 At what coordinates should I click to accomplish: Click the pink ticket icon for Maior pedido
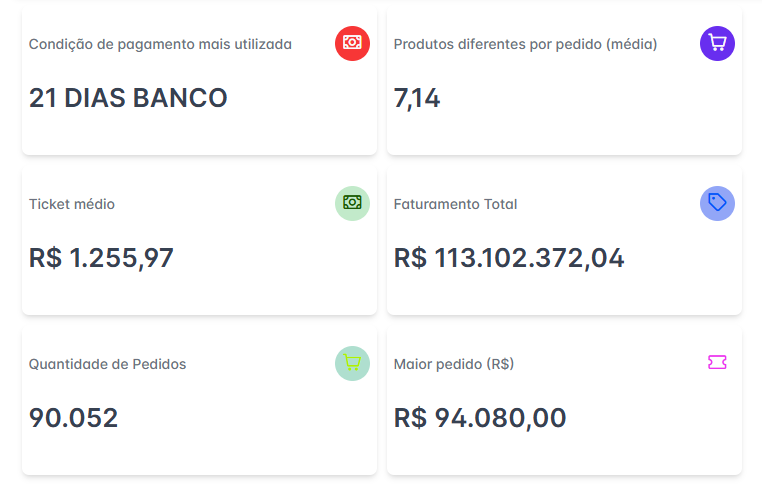717,362
